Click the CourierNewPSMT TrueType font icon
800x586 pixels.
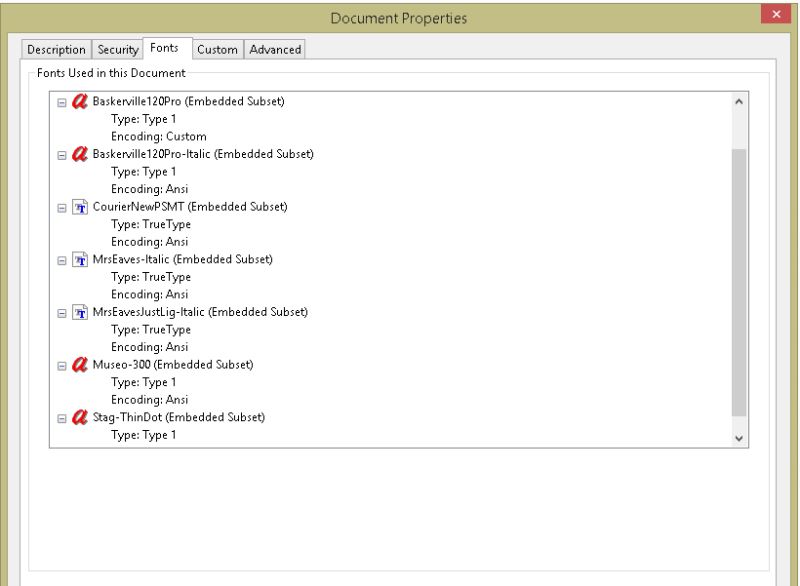(80, 207)
